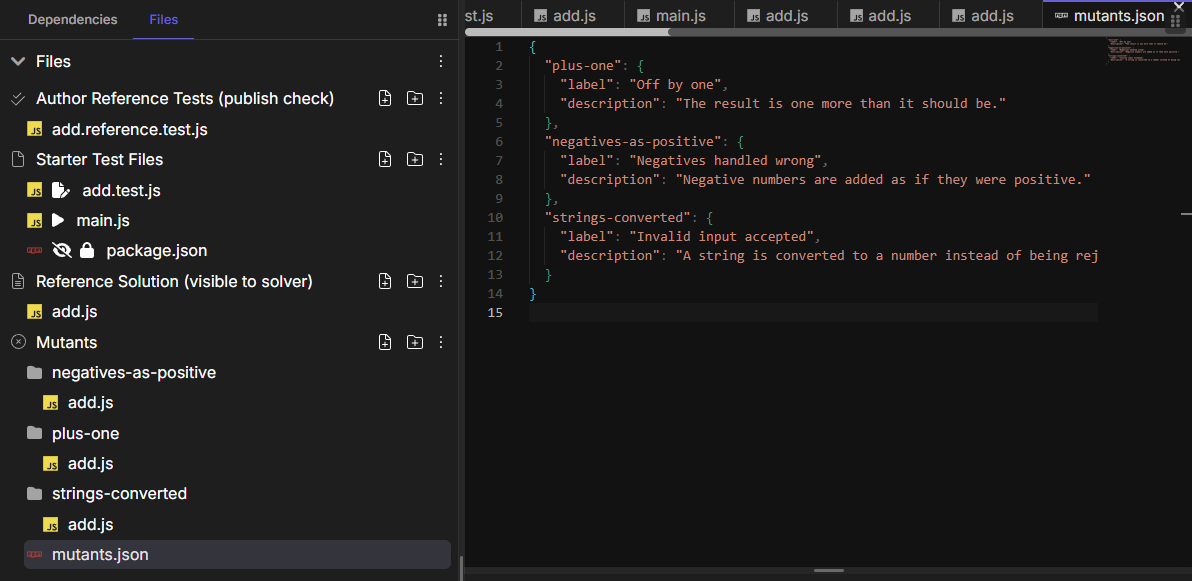
Task: Open package.json file
Action: pyautogui.click(x=157, y=250)
